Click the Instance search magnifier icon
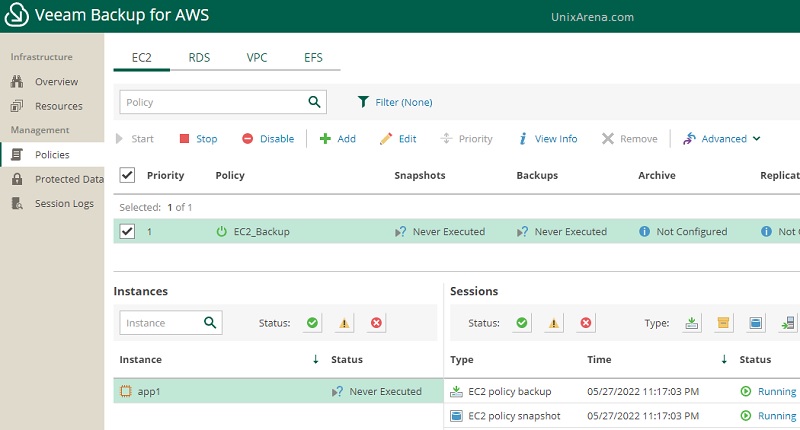Image resolution: width=800 pixels, height=430 pixels. (x=210, y=322)
